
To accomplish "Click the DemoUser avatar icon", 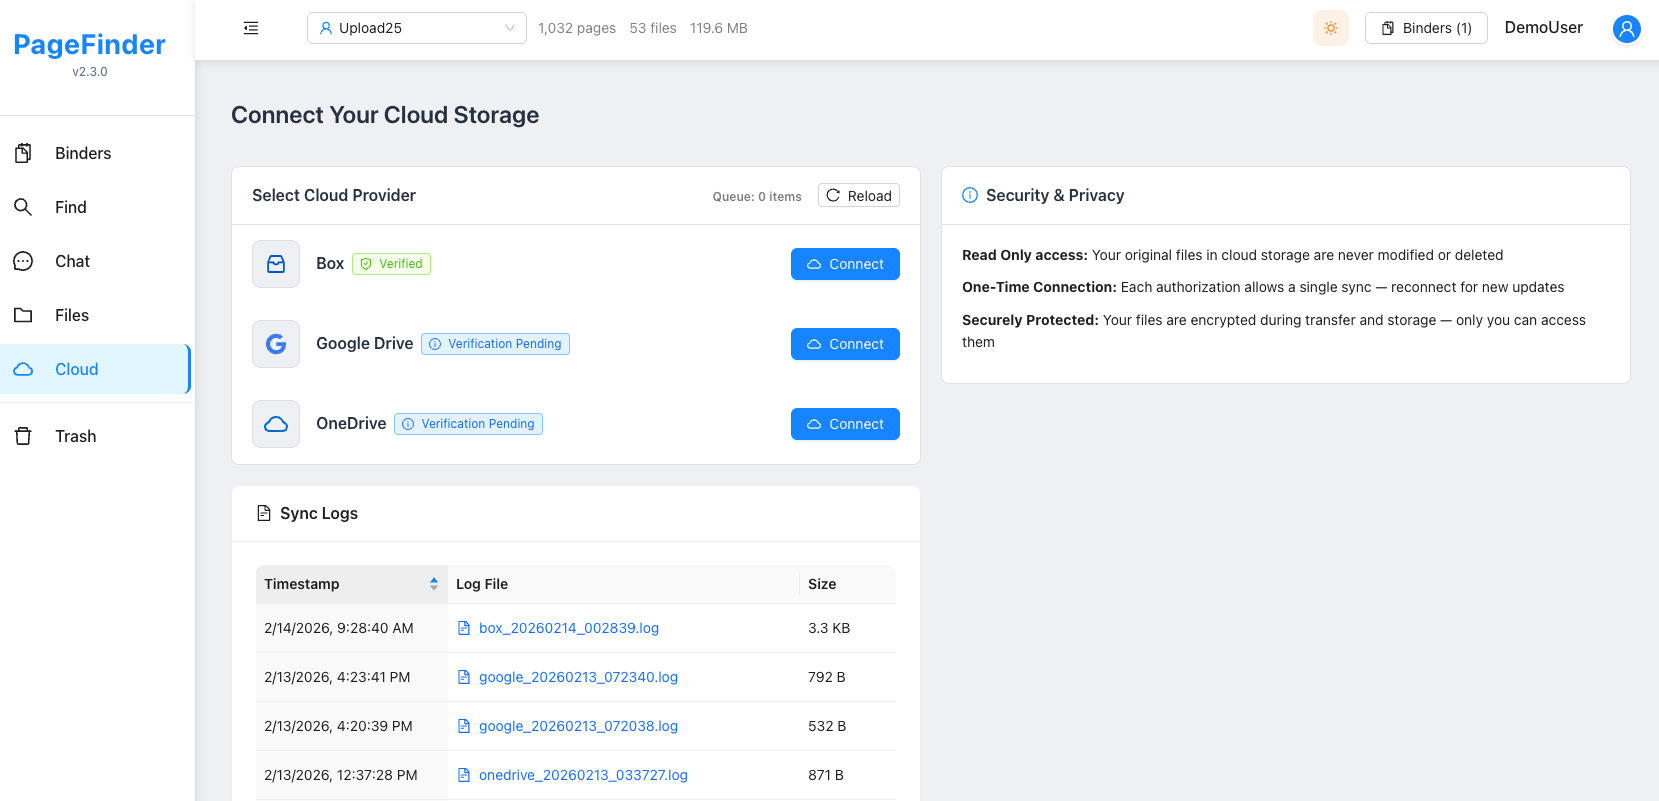I will point(1627,29).
